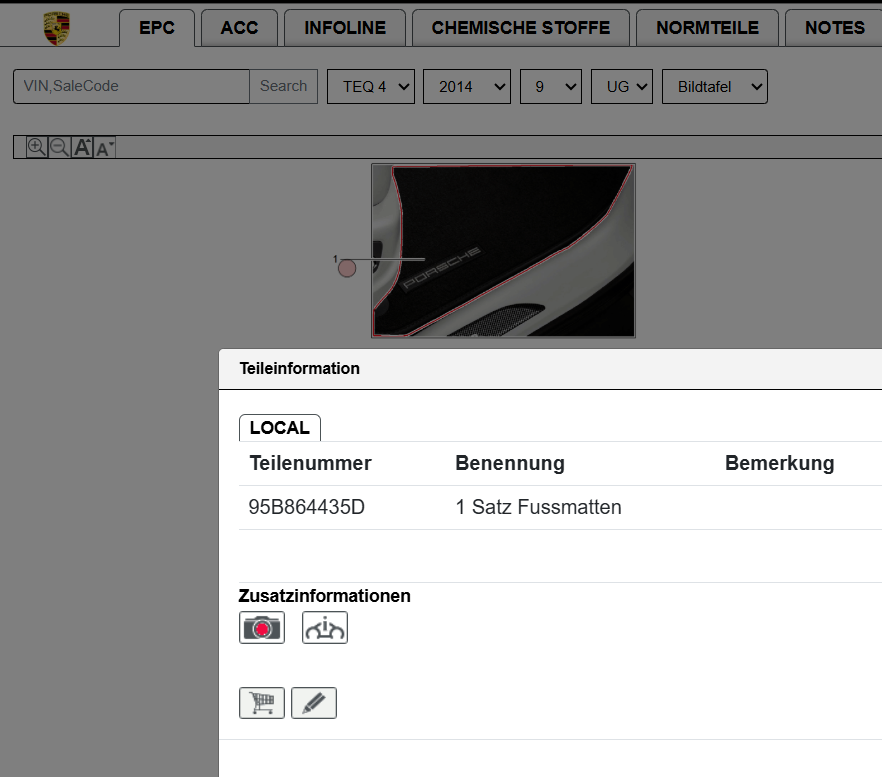Select the LOCAL tab in Teileinformation
The width and height of the screenshot is (882, 777).
click(x=279, y=428)
